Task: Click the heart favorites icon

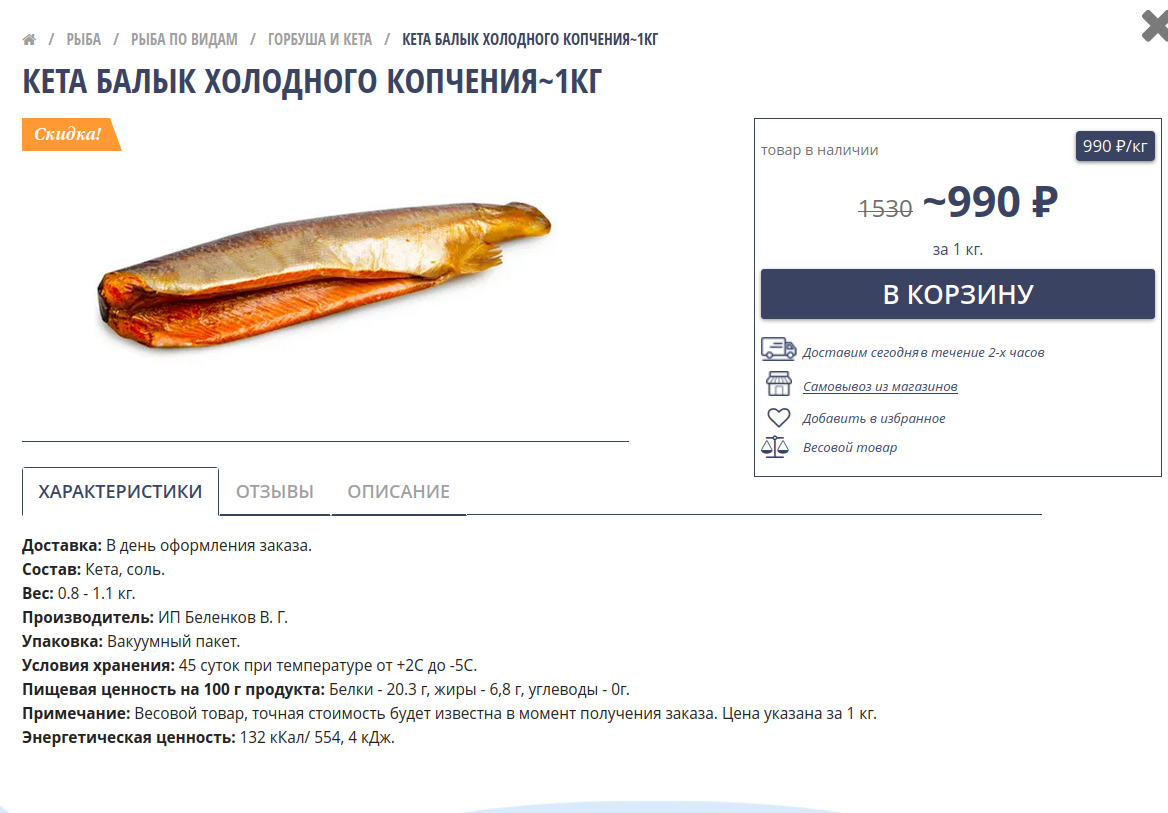Action: pyautogui.click(x=778, y=417)
